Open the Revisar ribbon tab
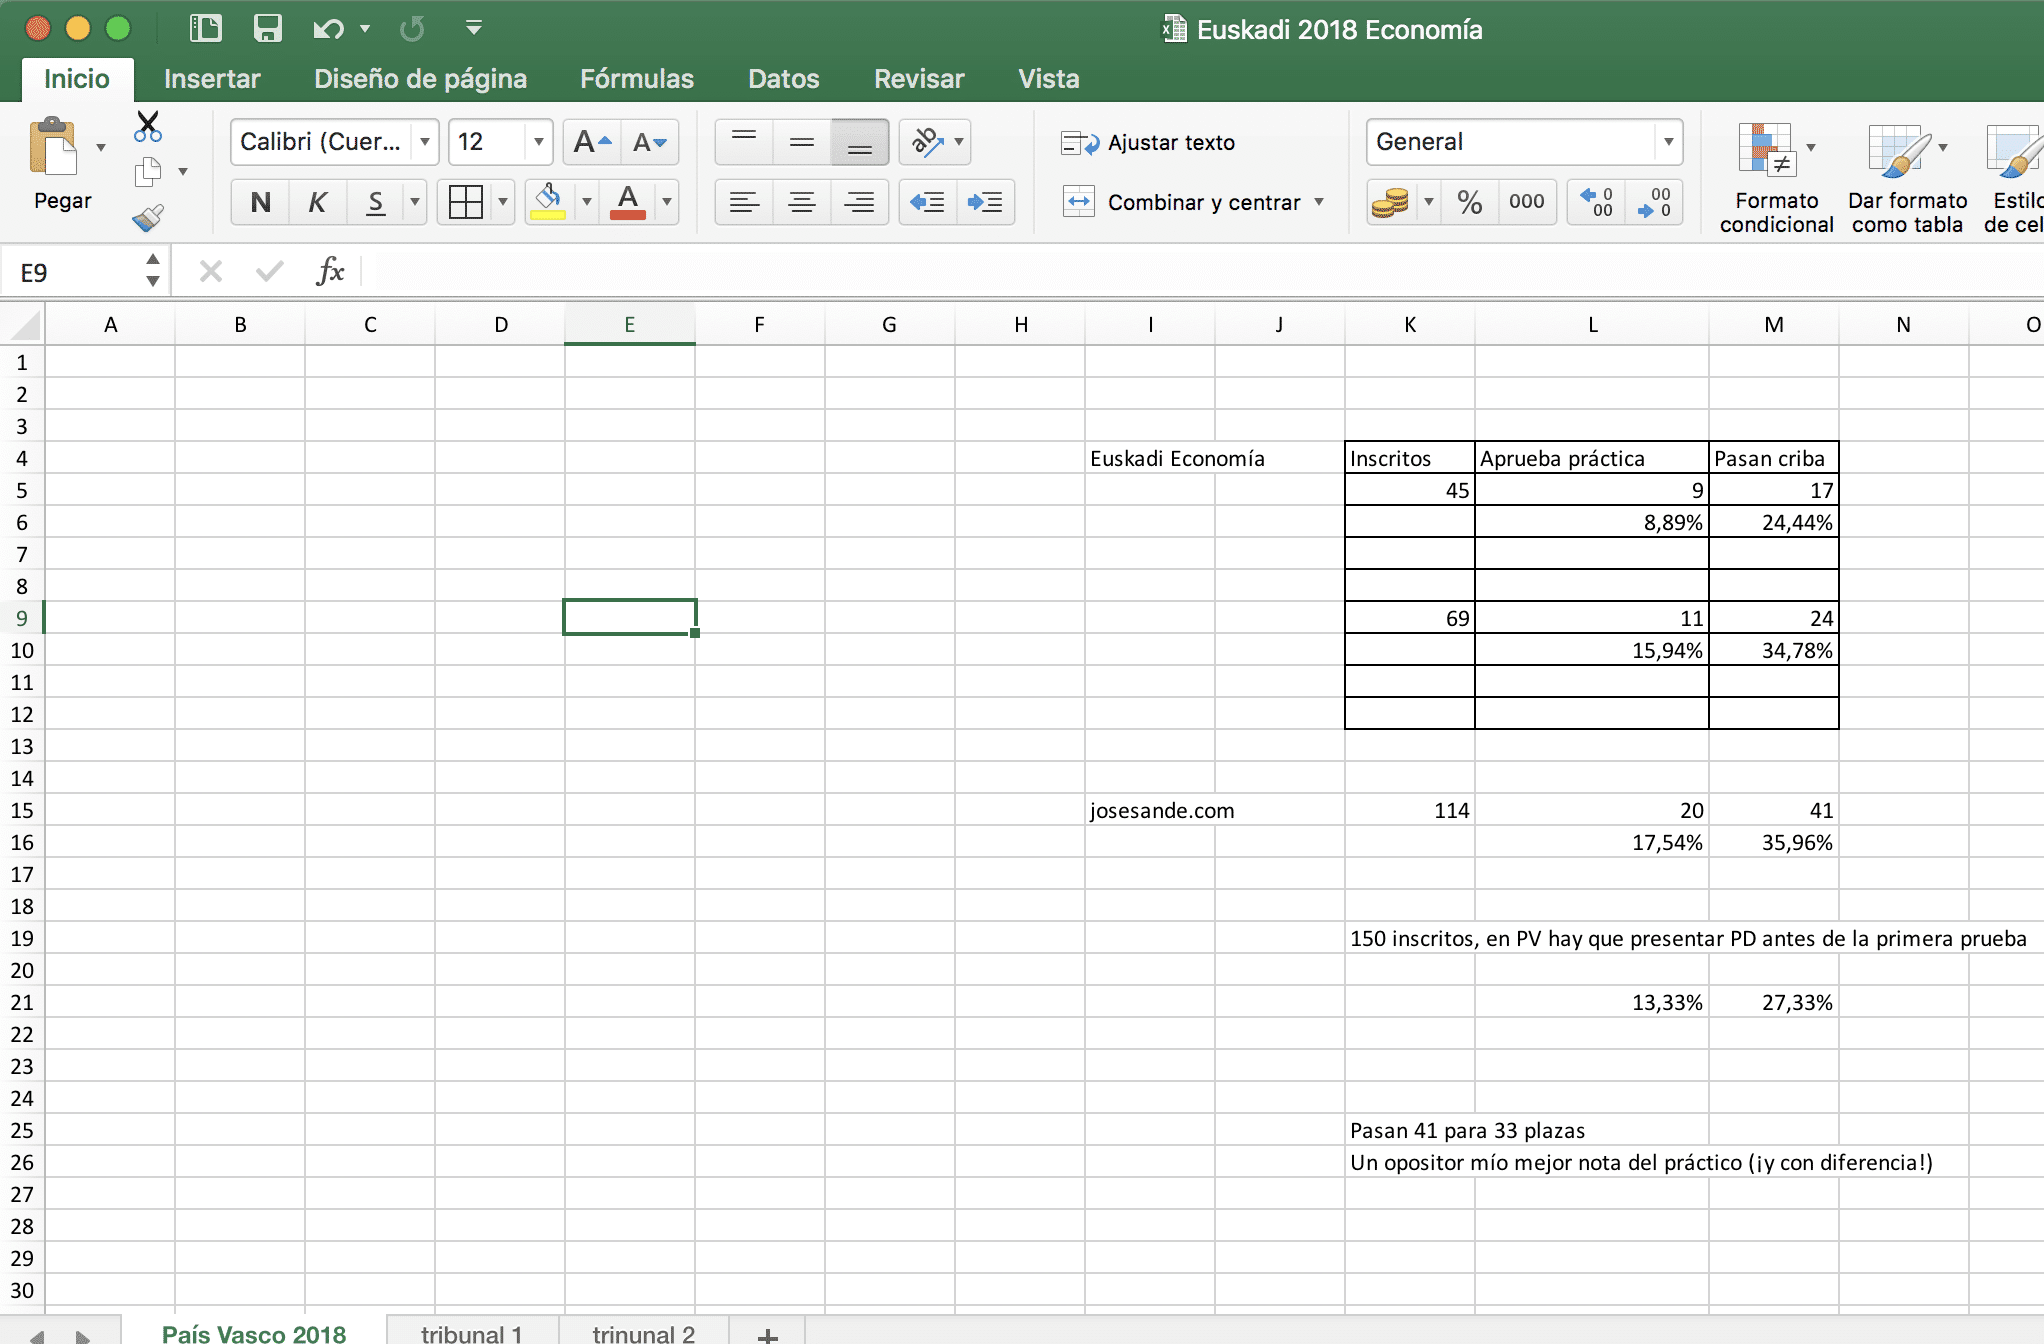This screenshot has width=2044, height=1344. coord(919,79)
